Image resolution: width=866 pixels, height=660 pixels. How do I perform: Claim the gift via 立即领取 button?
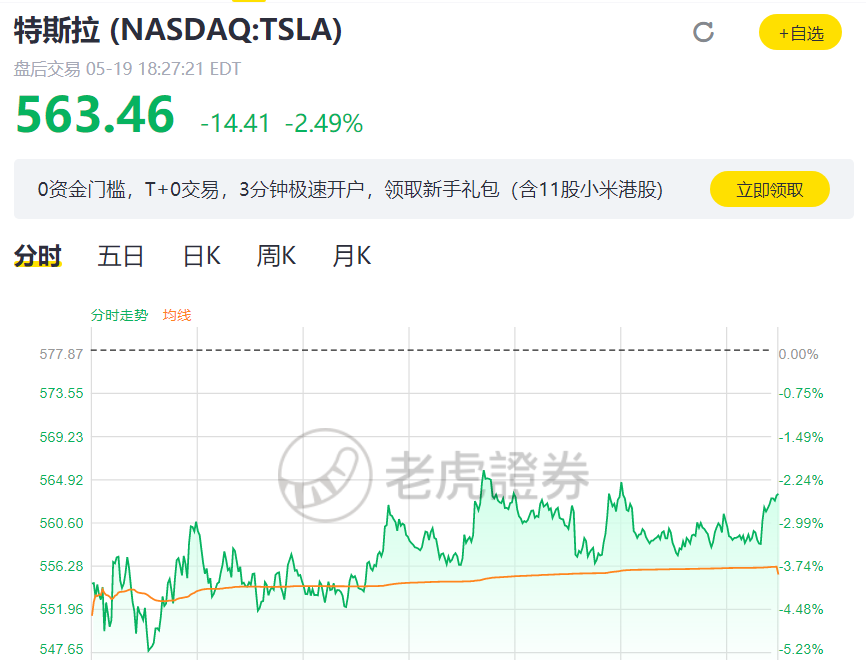click(x=769, y=188)
